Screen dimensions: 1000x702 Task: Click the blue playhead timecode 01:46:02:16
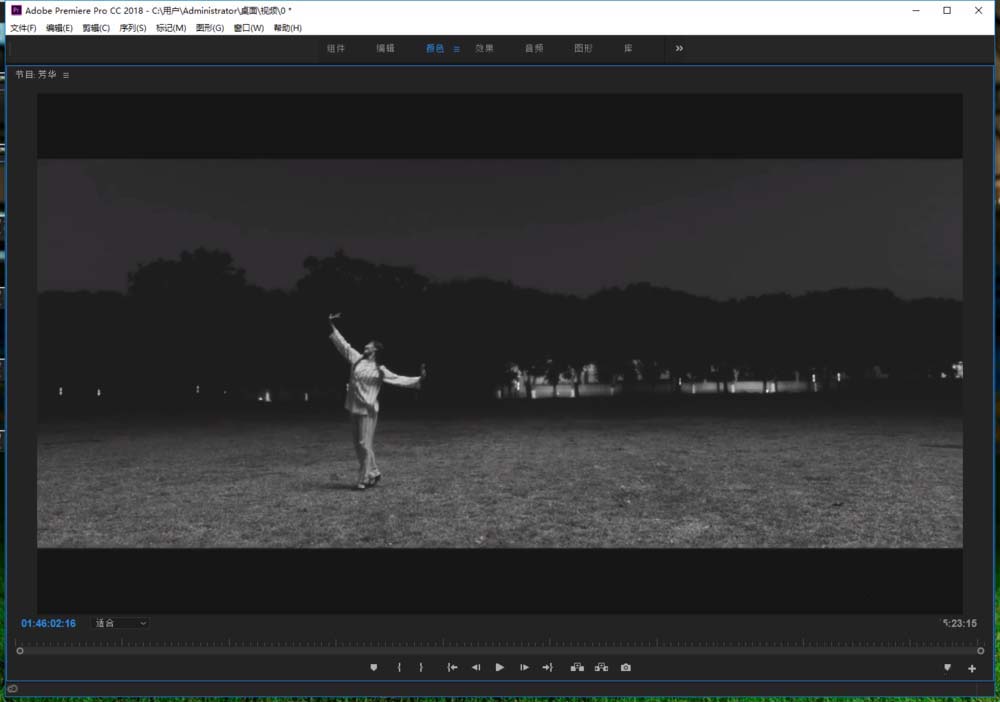coord(48,623)
